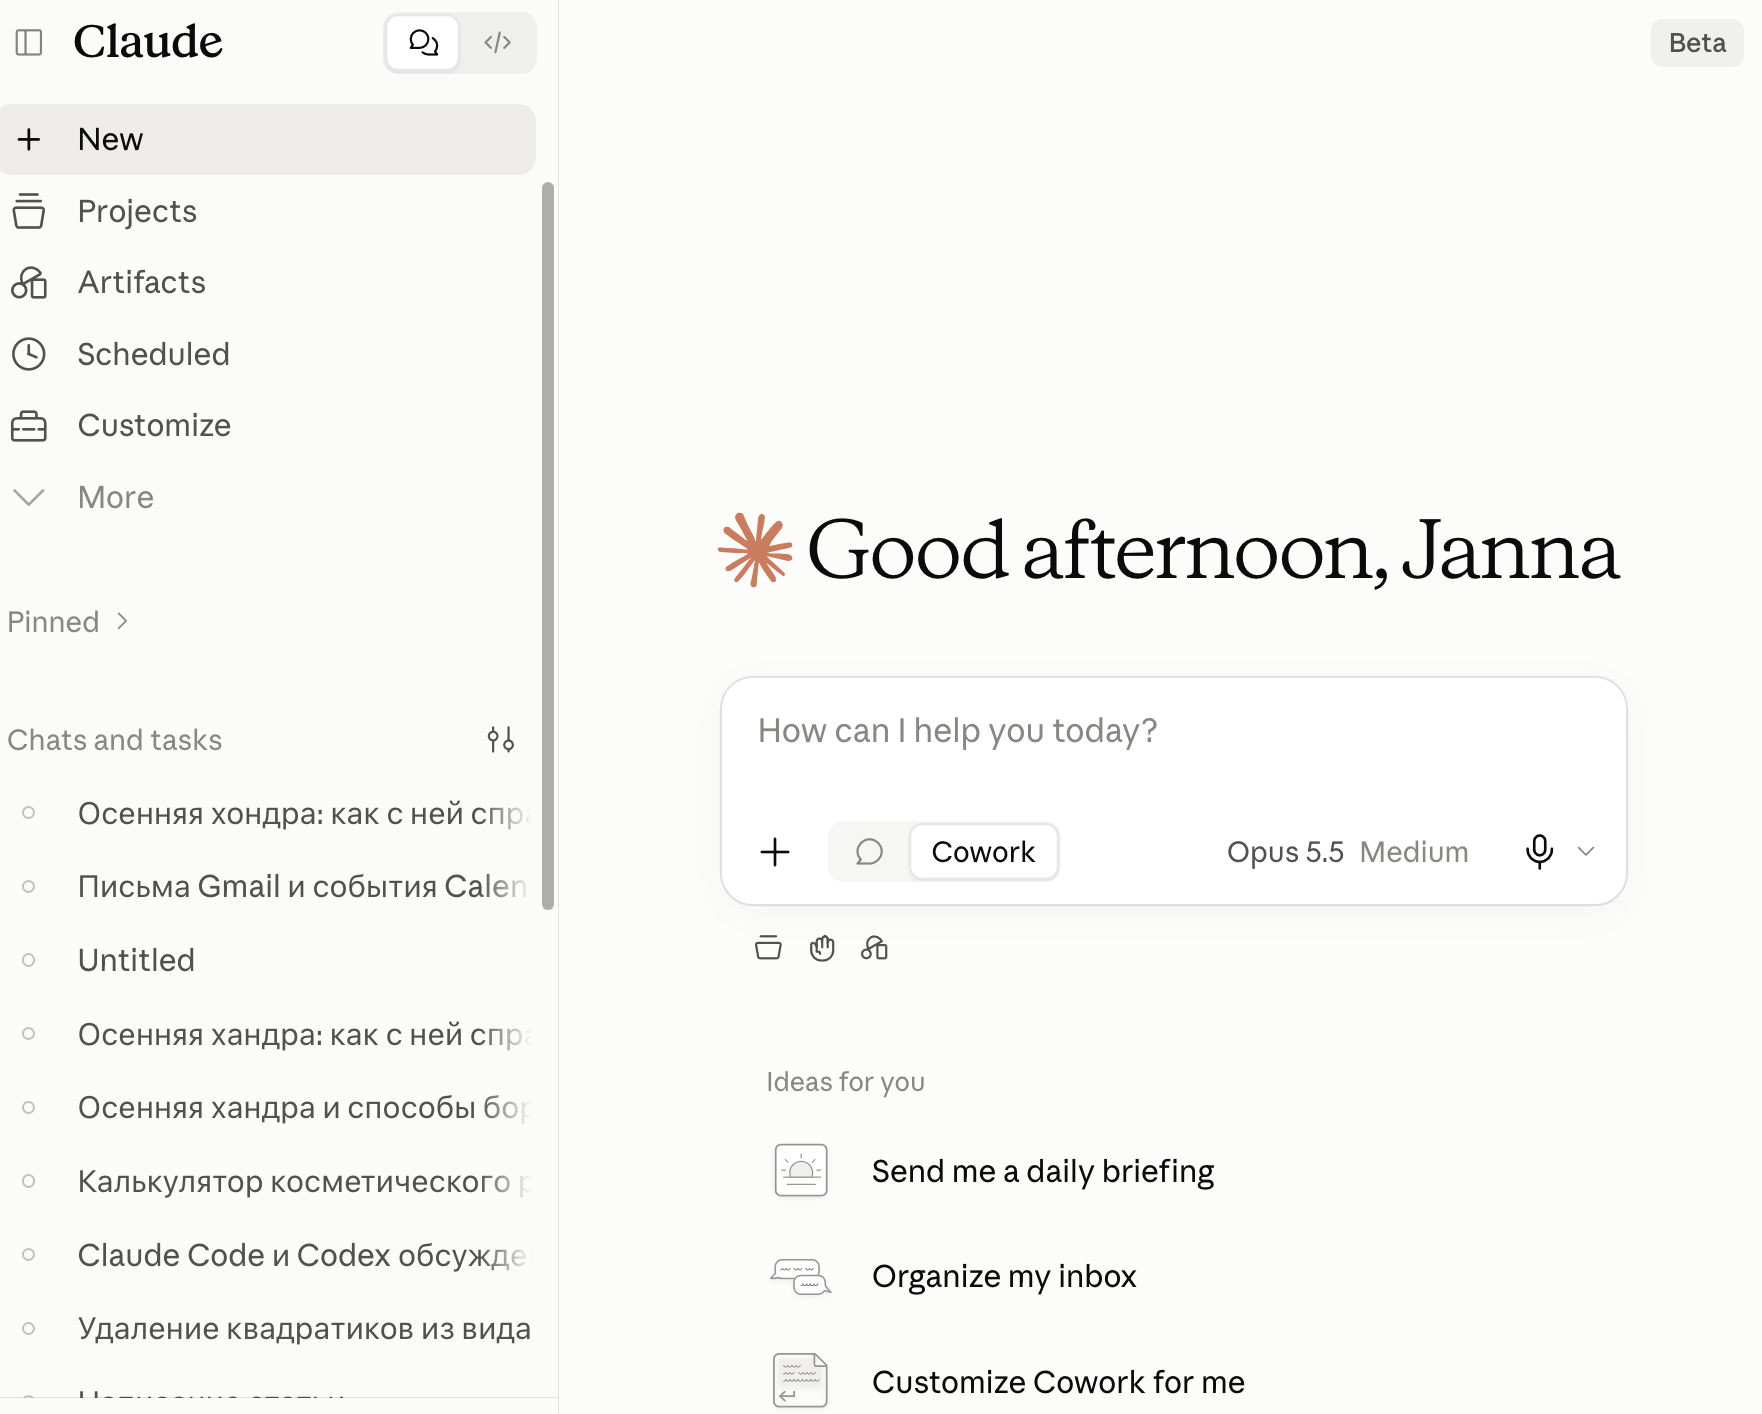Click the Beta badge
The height and width of the screenshot is (1414, 1762).
coord(1697,43)
